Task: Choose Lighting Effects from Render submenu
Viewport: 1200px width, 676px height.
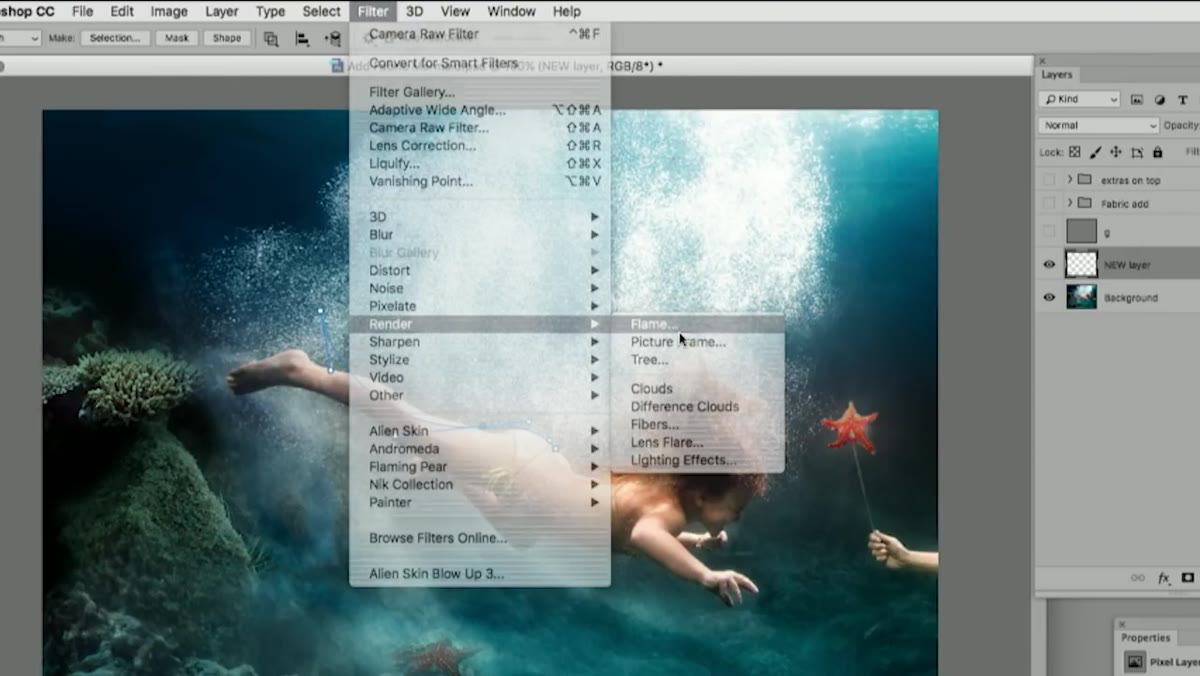Action: click(698, 460)
